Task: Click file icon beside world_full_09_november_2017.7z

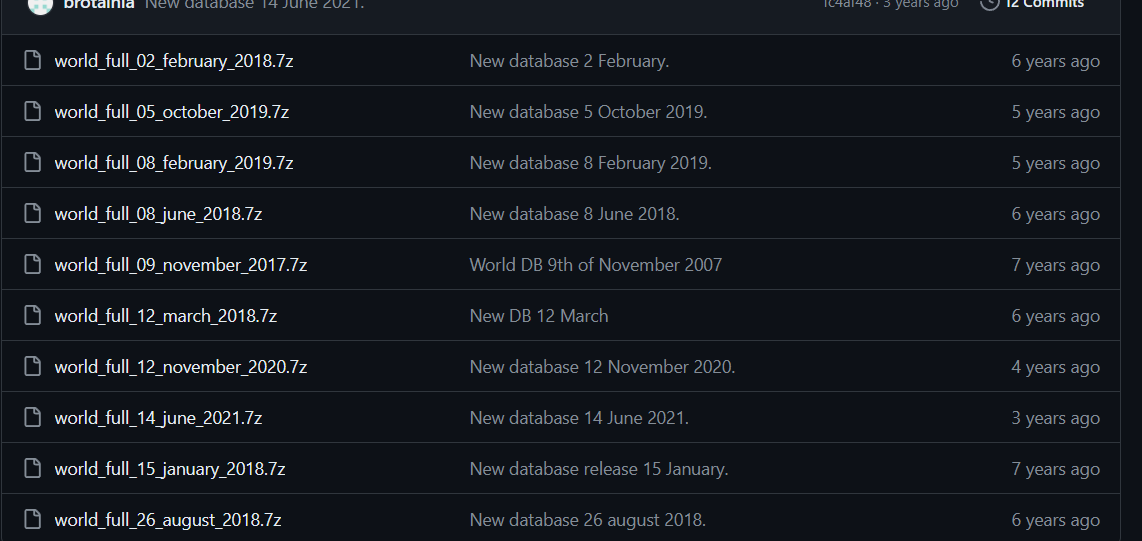Action: click(32, 264)
